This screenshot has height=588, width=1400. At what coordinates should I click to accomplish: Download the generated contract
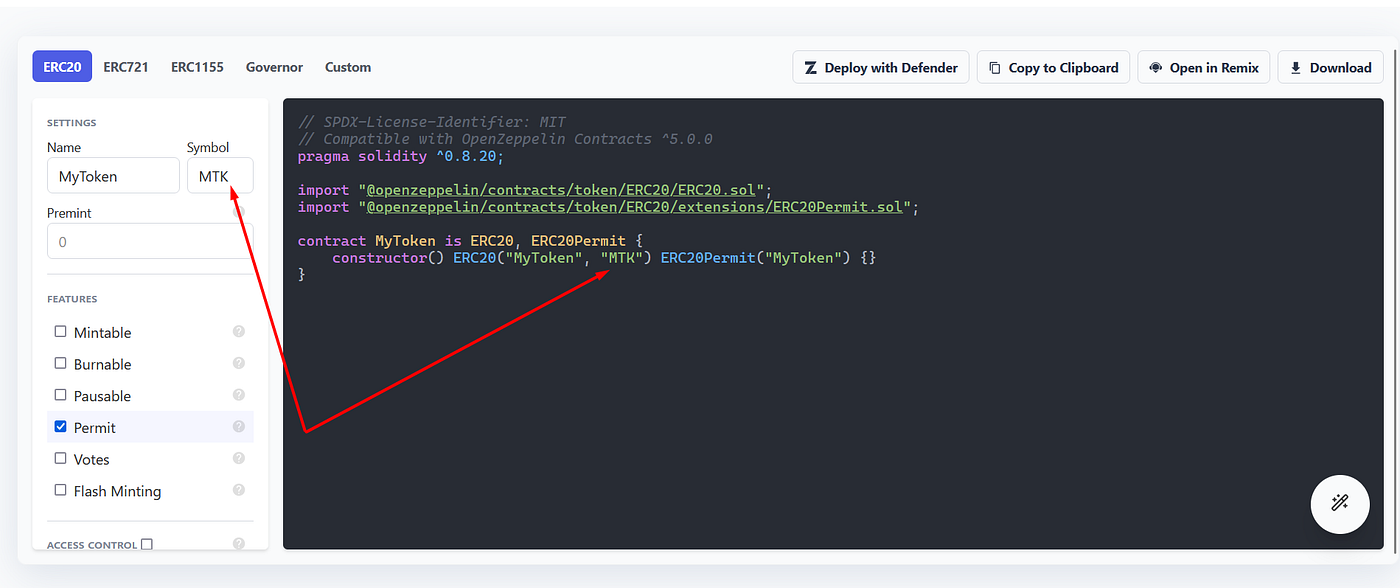[x=1330, y=68]
